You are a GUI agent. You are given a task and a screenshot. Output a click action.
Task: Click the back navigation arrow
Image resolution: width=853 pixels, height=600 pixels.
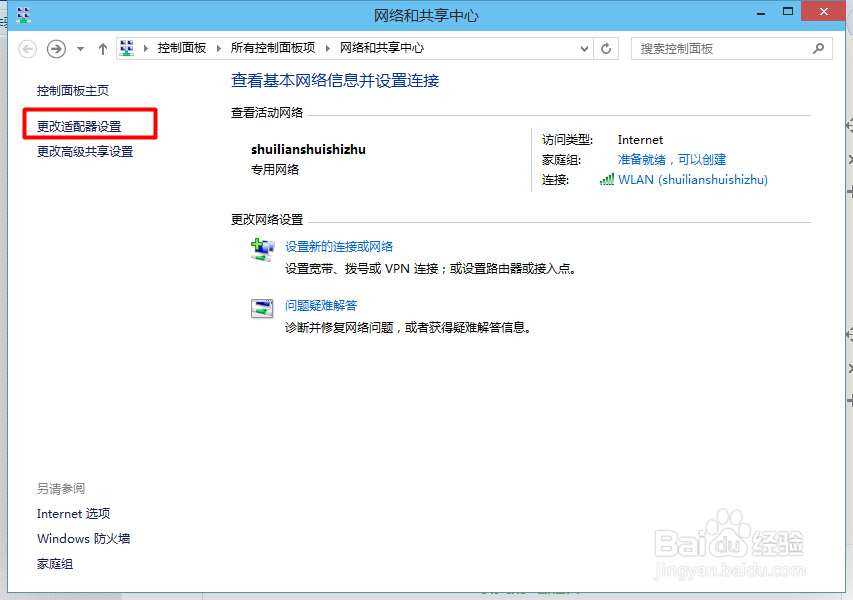[x=27, y=47]
